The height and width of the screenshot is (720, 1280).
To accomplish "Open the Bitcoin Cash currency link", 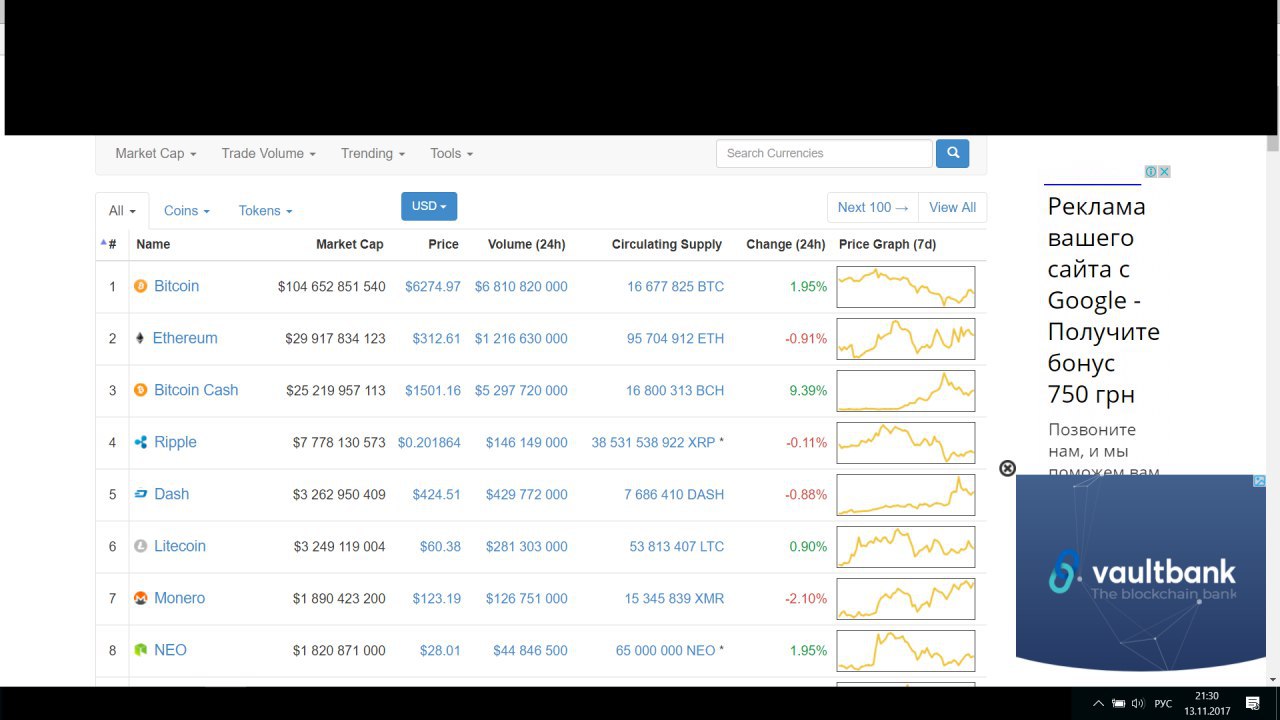I will coord(196,390).
